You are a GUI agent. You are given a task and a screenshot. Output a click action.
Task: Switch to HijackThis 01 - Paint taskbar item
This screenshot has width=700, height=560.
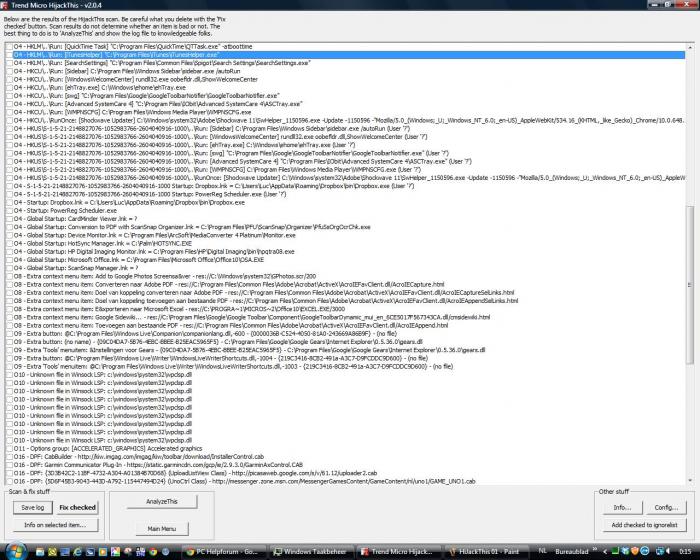coord(485,552)
